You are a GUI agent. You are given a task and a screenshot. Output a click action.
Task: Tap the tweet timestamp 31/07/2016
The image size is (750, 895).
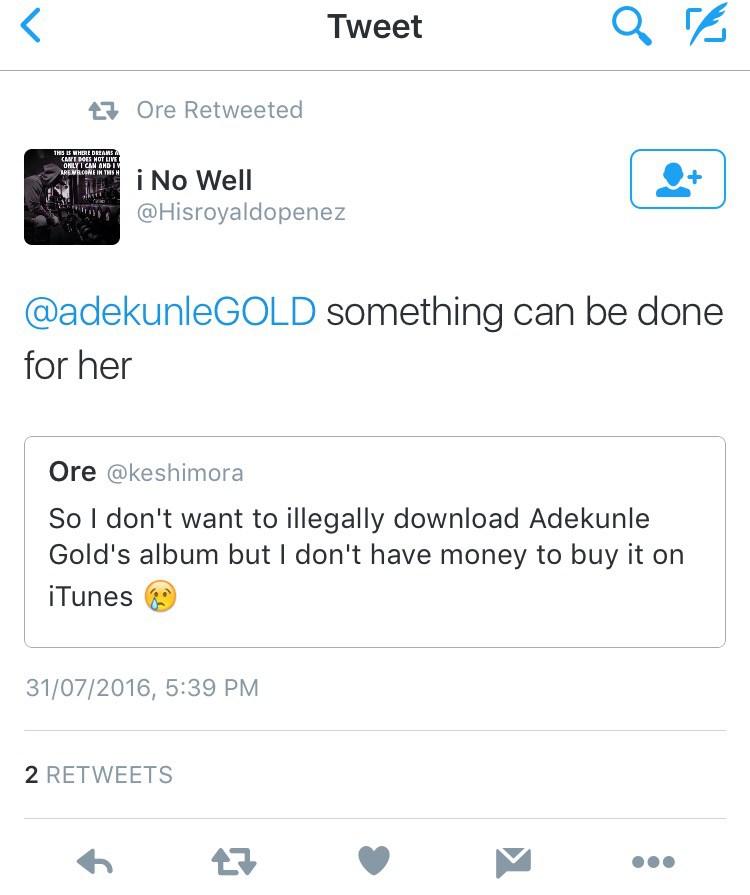(141, 688)
